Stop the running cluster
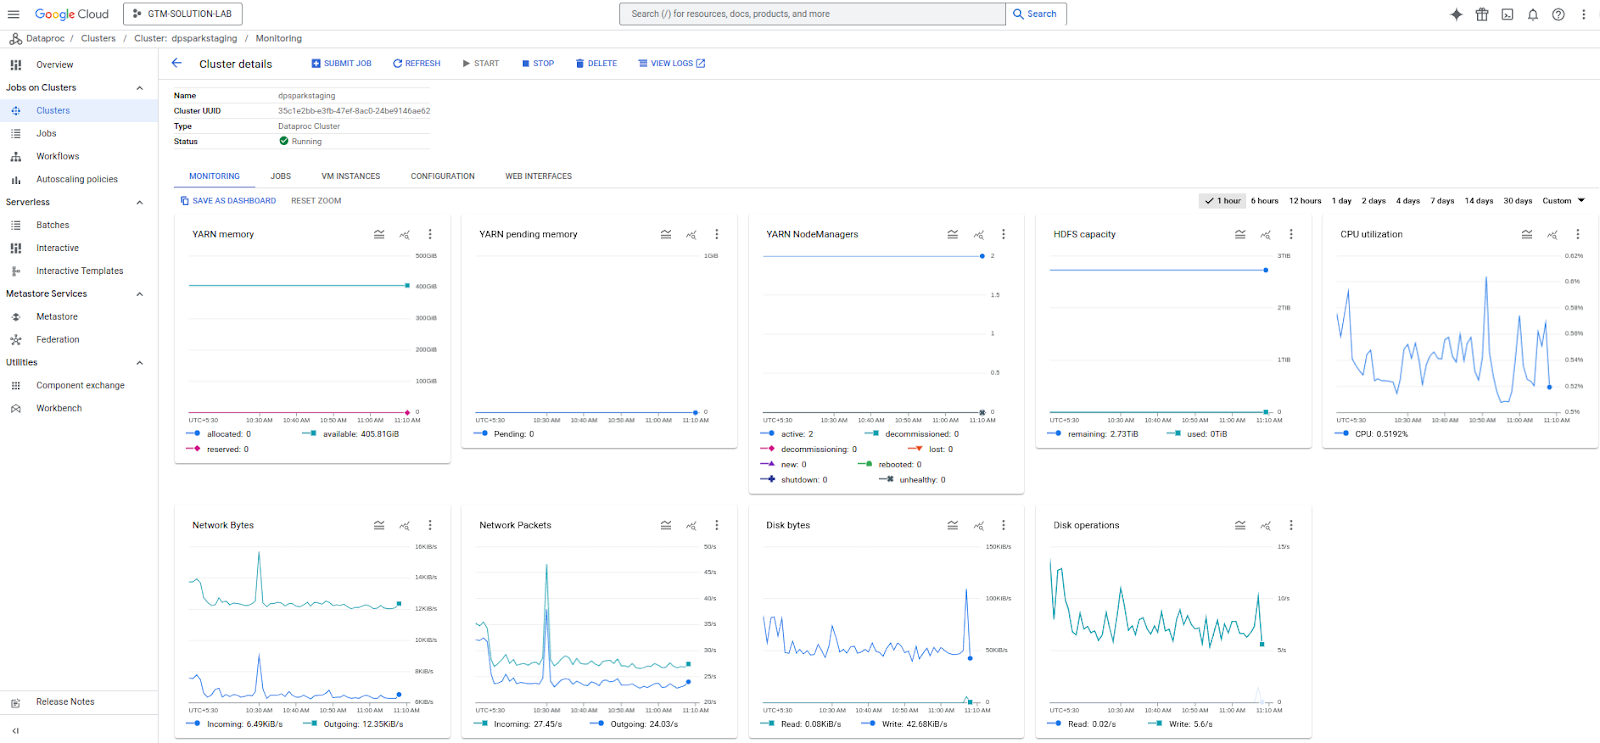 point(538,63)
